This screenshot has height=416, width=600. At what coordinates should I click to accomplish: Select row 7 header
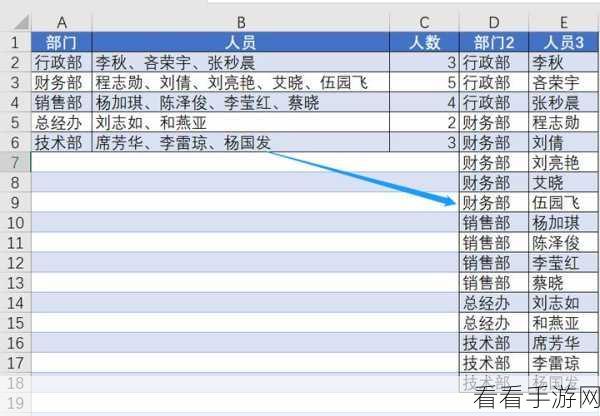click(15, 162)
